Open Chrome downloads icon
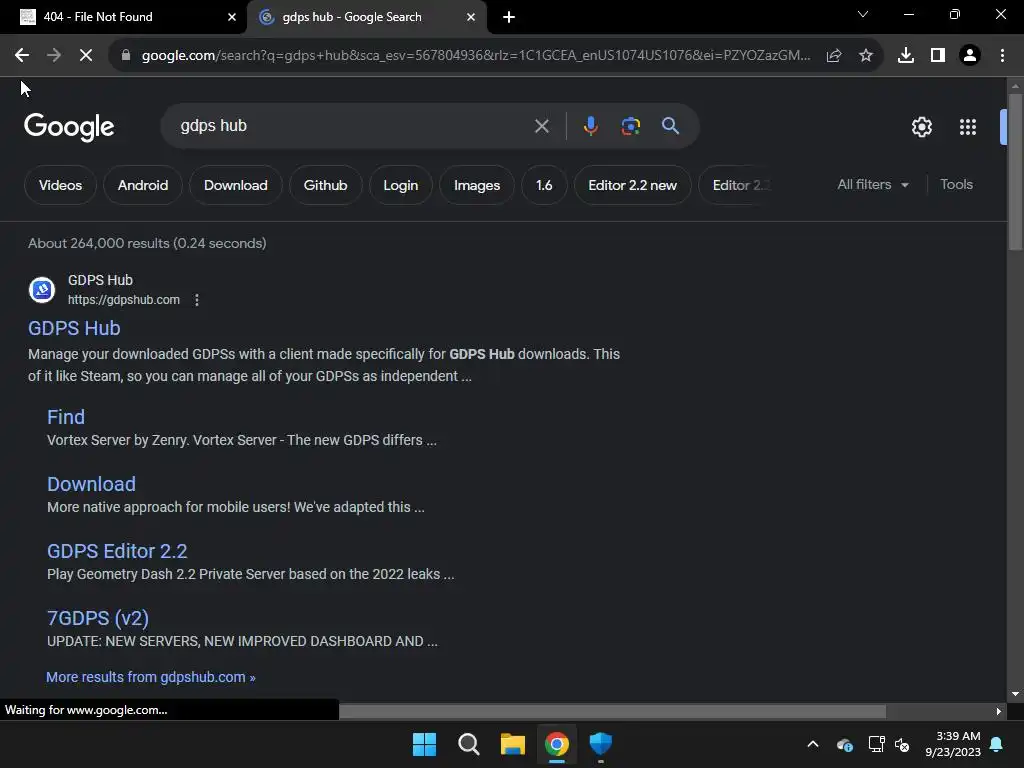 click(906, 56)
